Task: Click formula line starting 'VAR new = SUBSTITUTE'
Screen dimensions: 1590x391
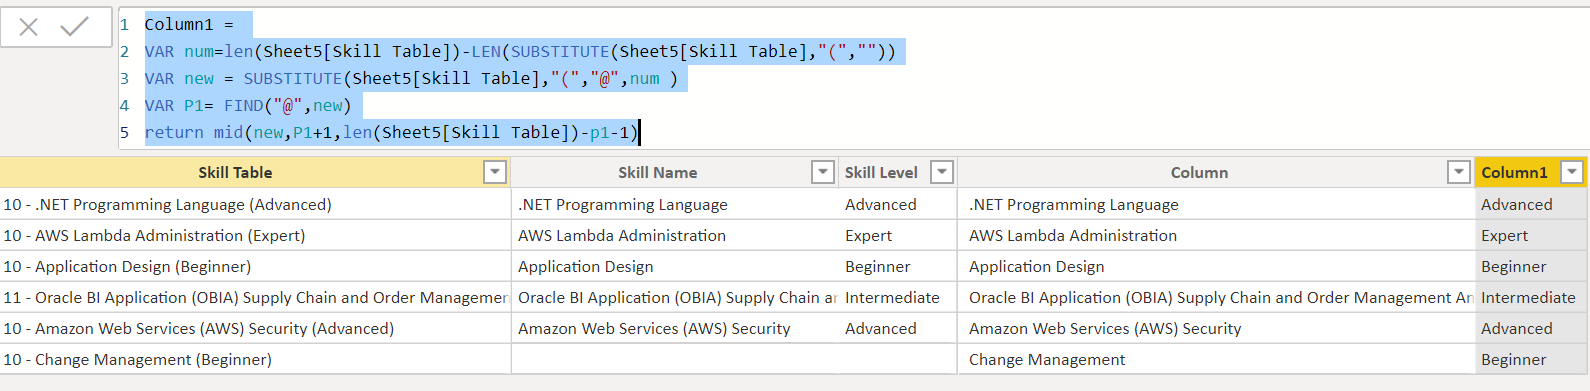Action: (411, 78)
